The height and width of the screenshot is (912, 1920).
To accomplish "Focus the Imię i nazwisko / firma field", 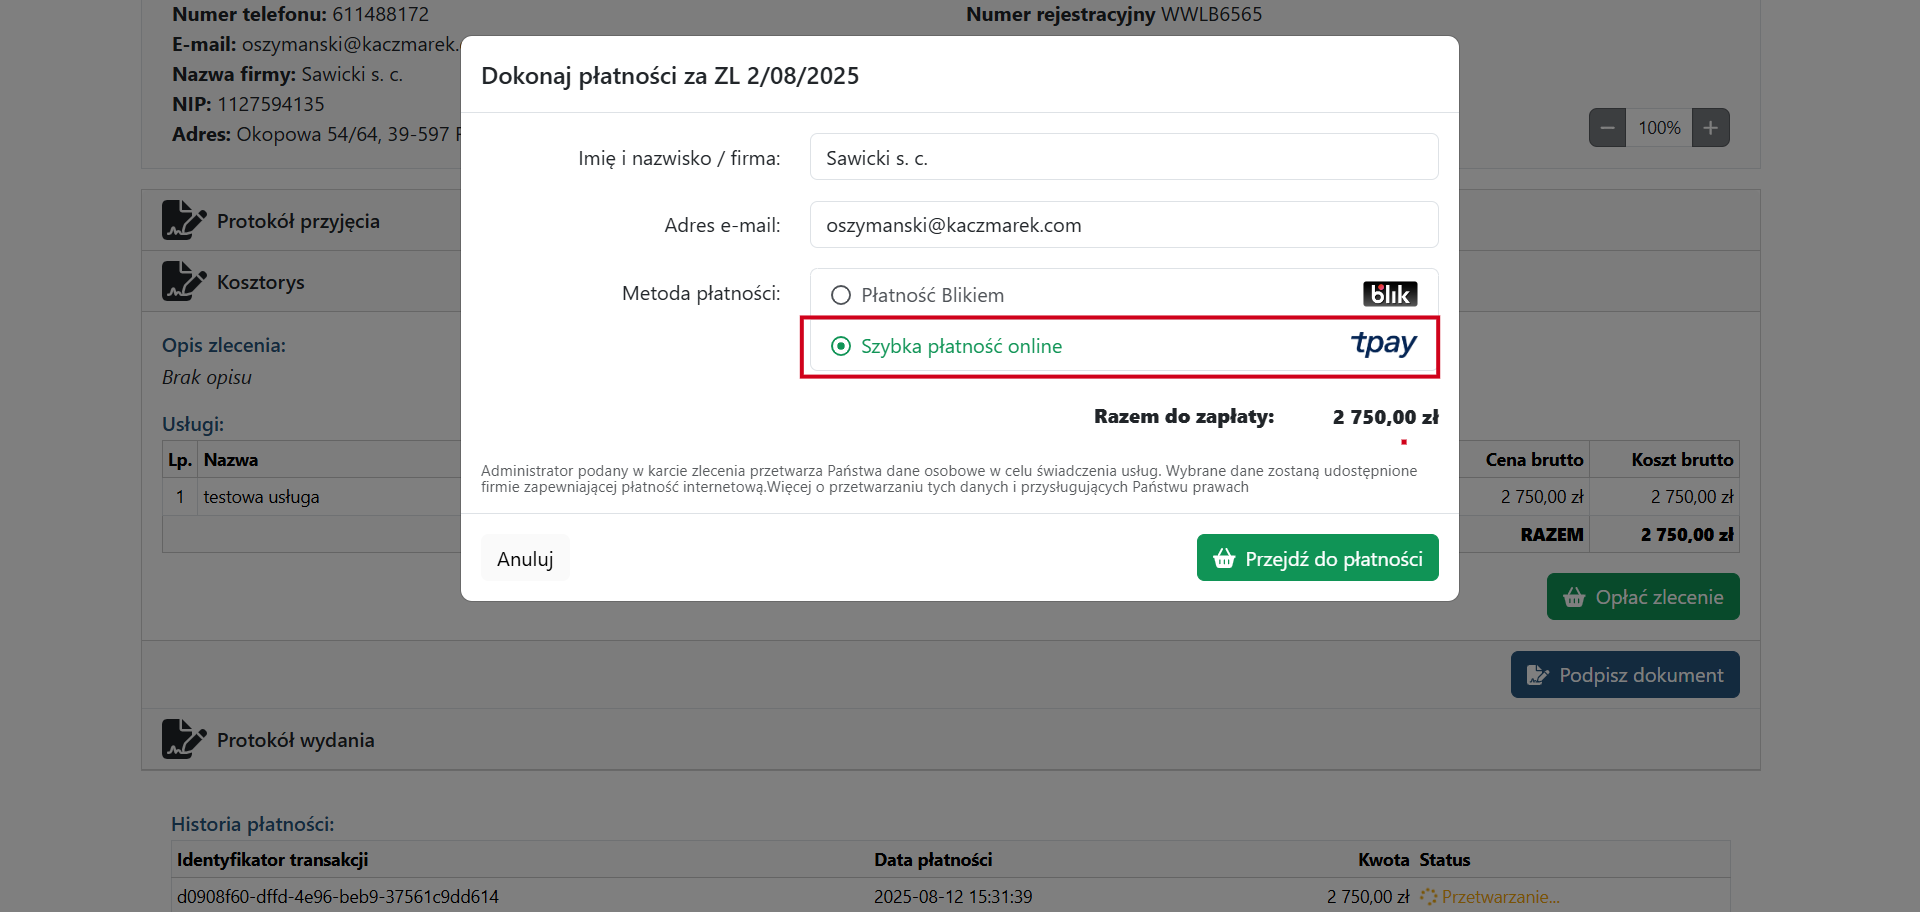I will pyautogui.click(x=1123, y=157).
